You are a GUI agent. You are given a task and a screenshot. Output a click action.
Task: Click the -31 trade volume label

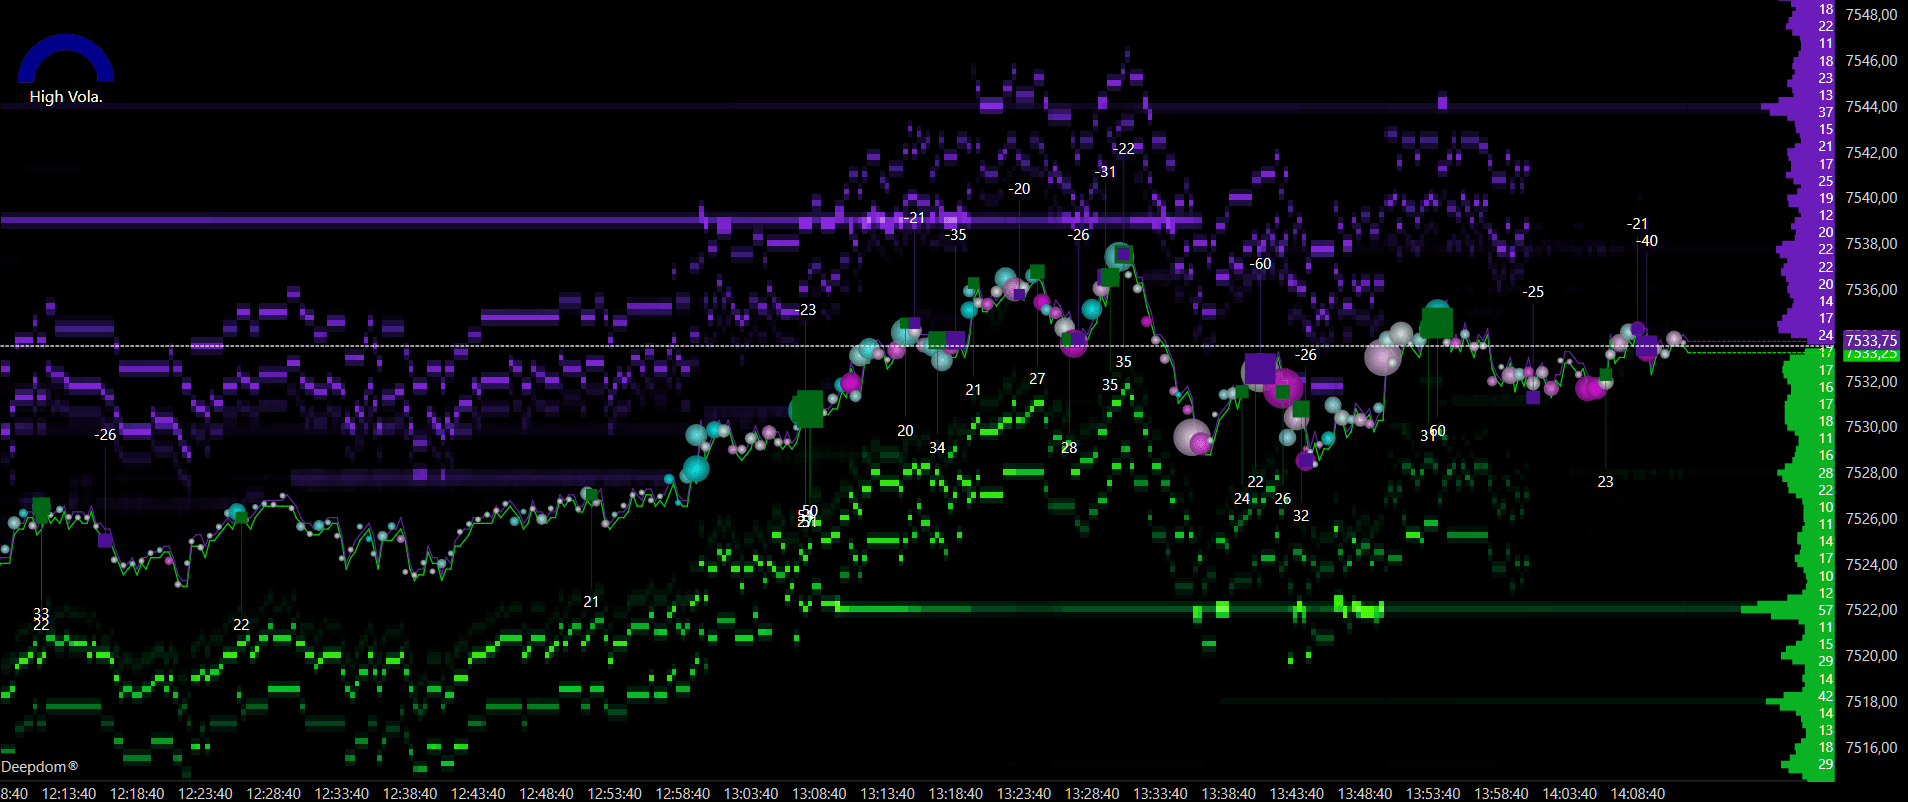tap(1104, 172)
